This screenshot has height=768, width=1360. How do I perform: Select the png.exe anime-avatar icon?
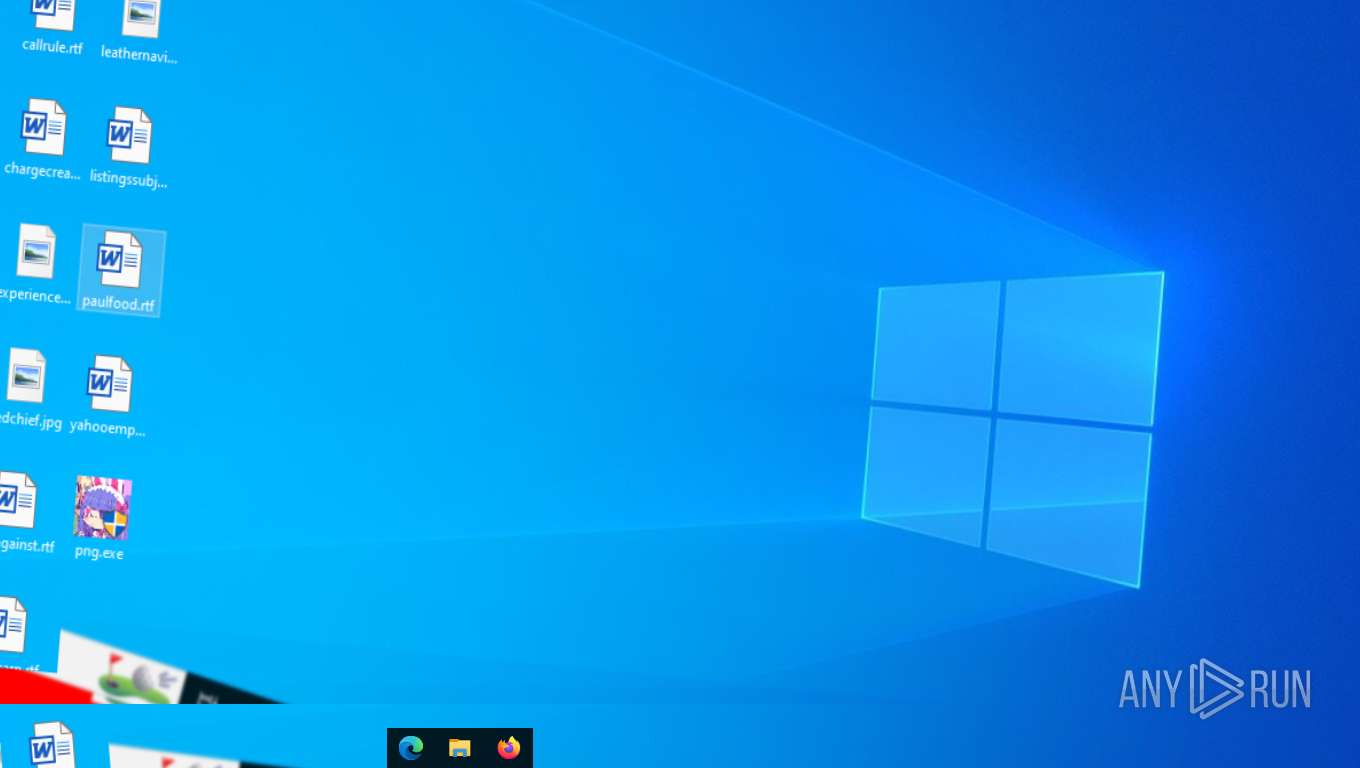click(102, 507)
